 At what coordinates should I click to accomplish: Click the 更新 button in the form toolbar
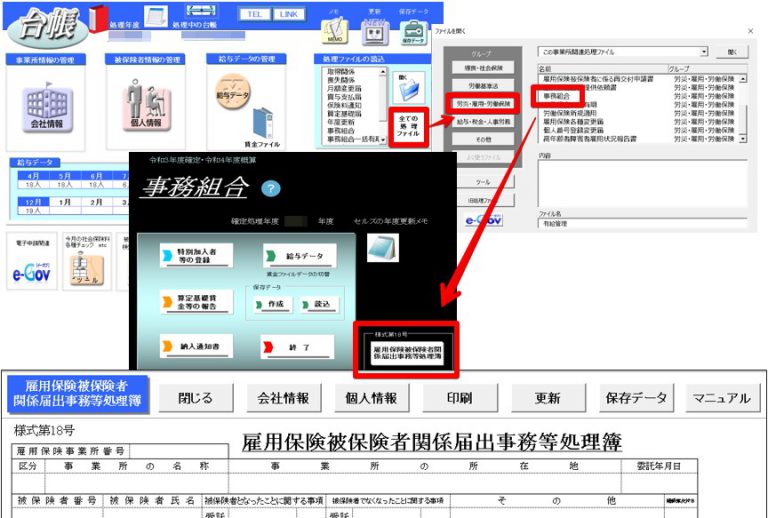(547, 398)
